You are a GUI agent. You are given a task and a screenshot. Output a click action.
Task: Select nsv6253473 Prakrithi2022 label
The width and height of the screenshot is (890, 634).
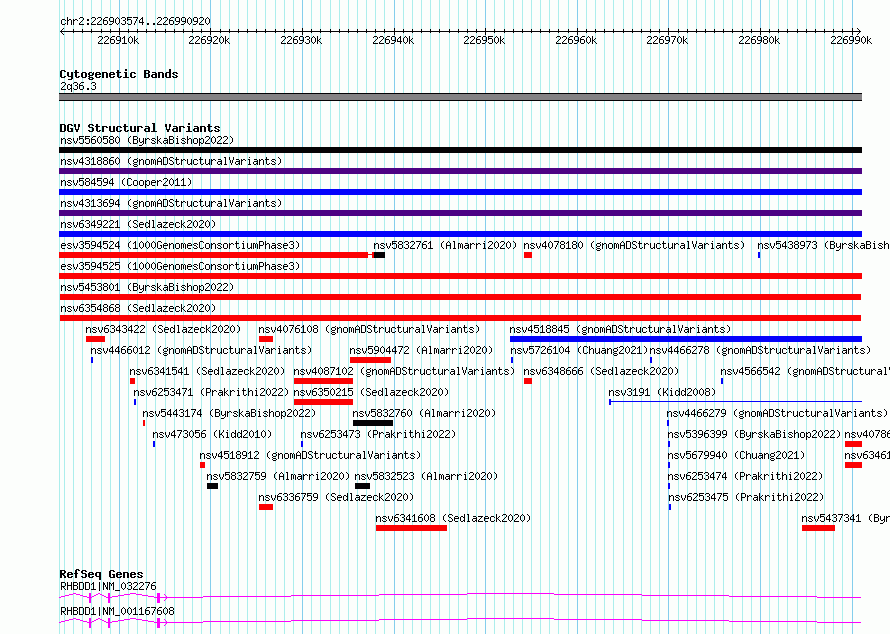[378, 434]
